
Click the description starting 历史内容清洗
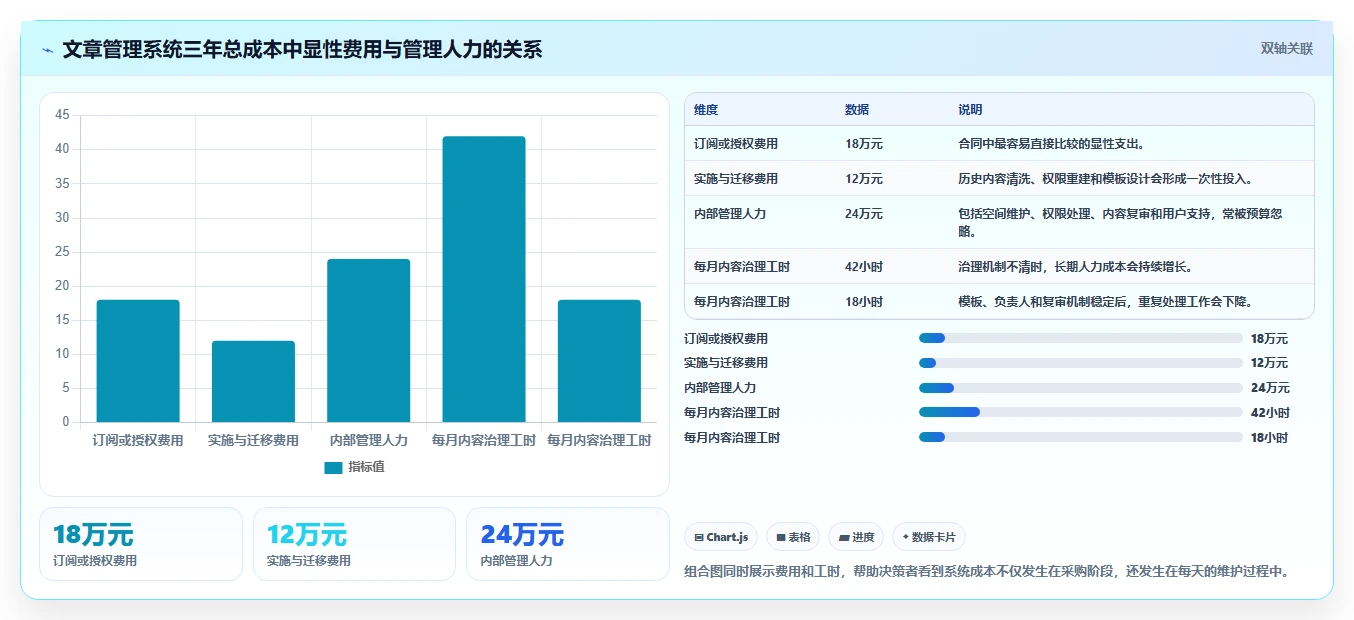pyautogui.click(x=1106, y=179)
